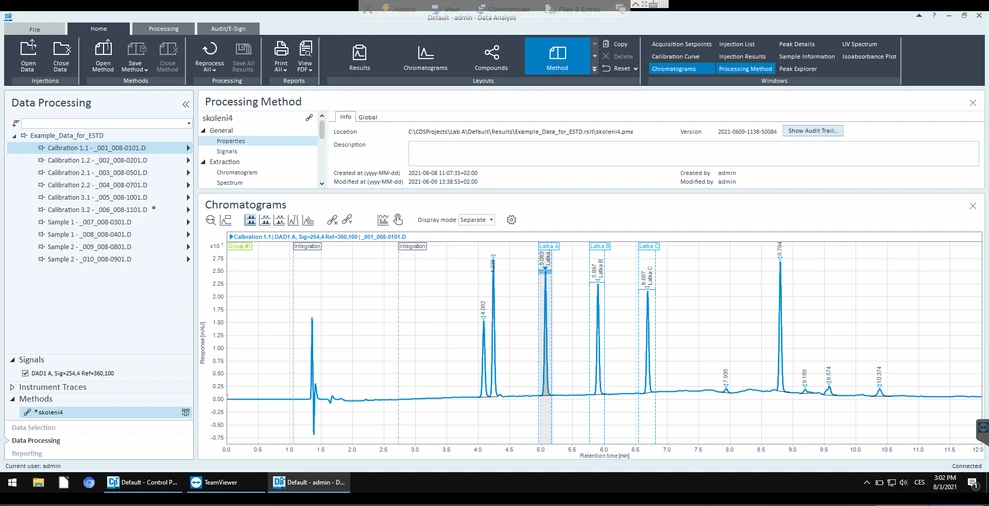Click the Show Audit Trail button
The image size is (989, 506).
tap(813, 131)
